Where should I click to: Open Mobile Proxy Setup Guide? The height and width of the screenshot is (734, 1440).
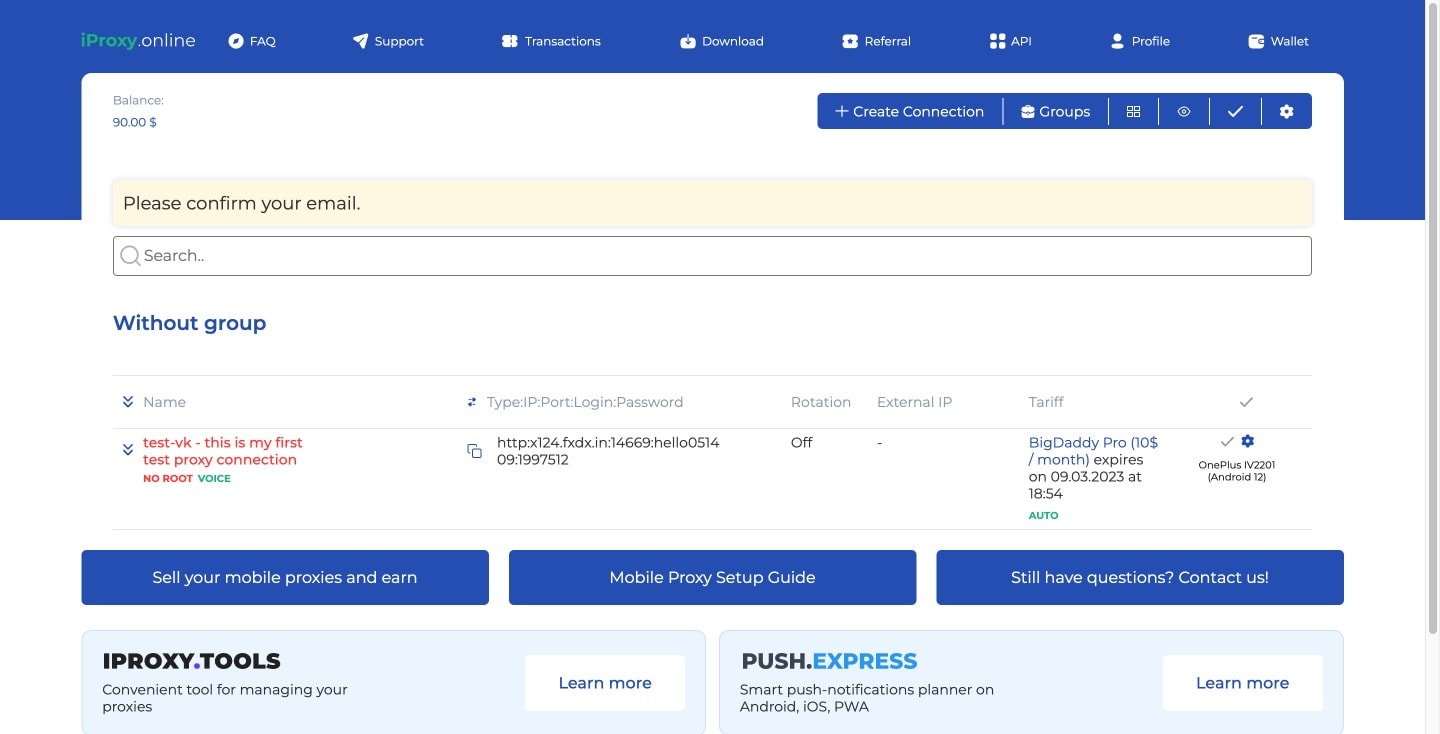tap(712, 577)
